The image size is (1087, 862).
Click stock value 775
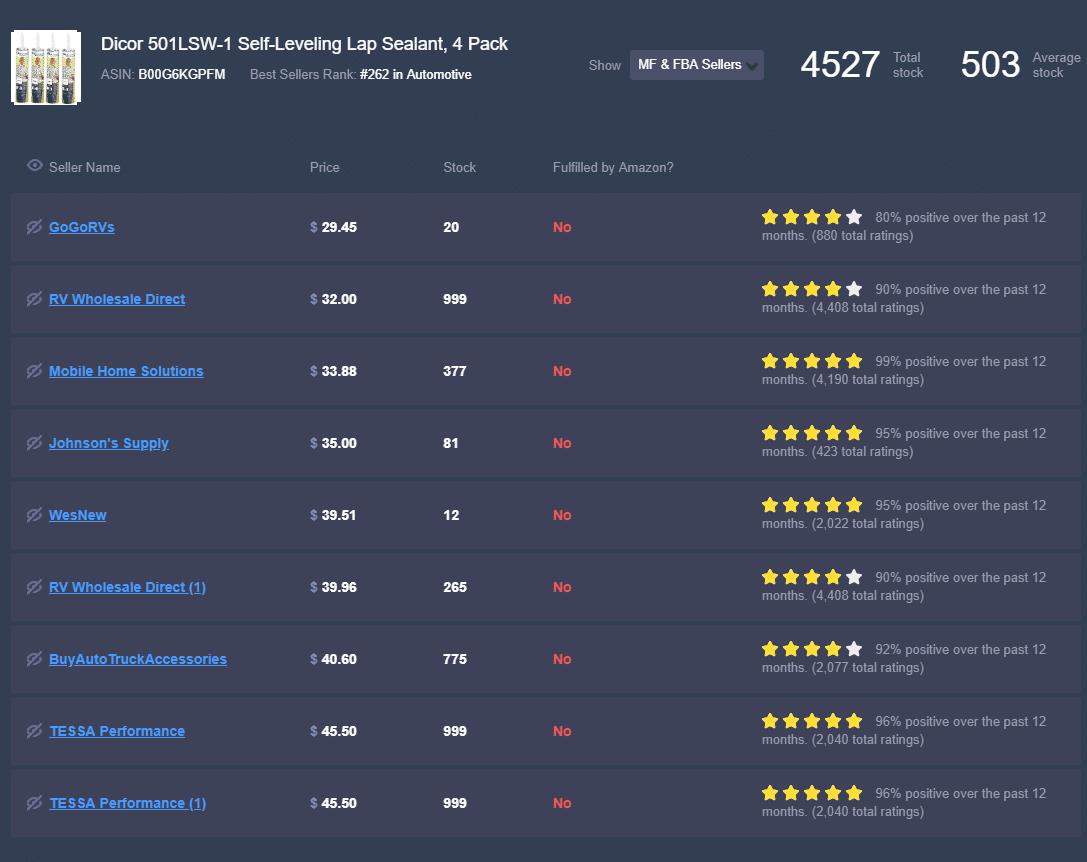point(455,660)
